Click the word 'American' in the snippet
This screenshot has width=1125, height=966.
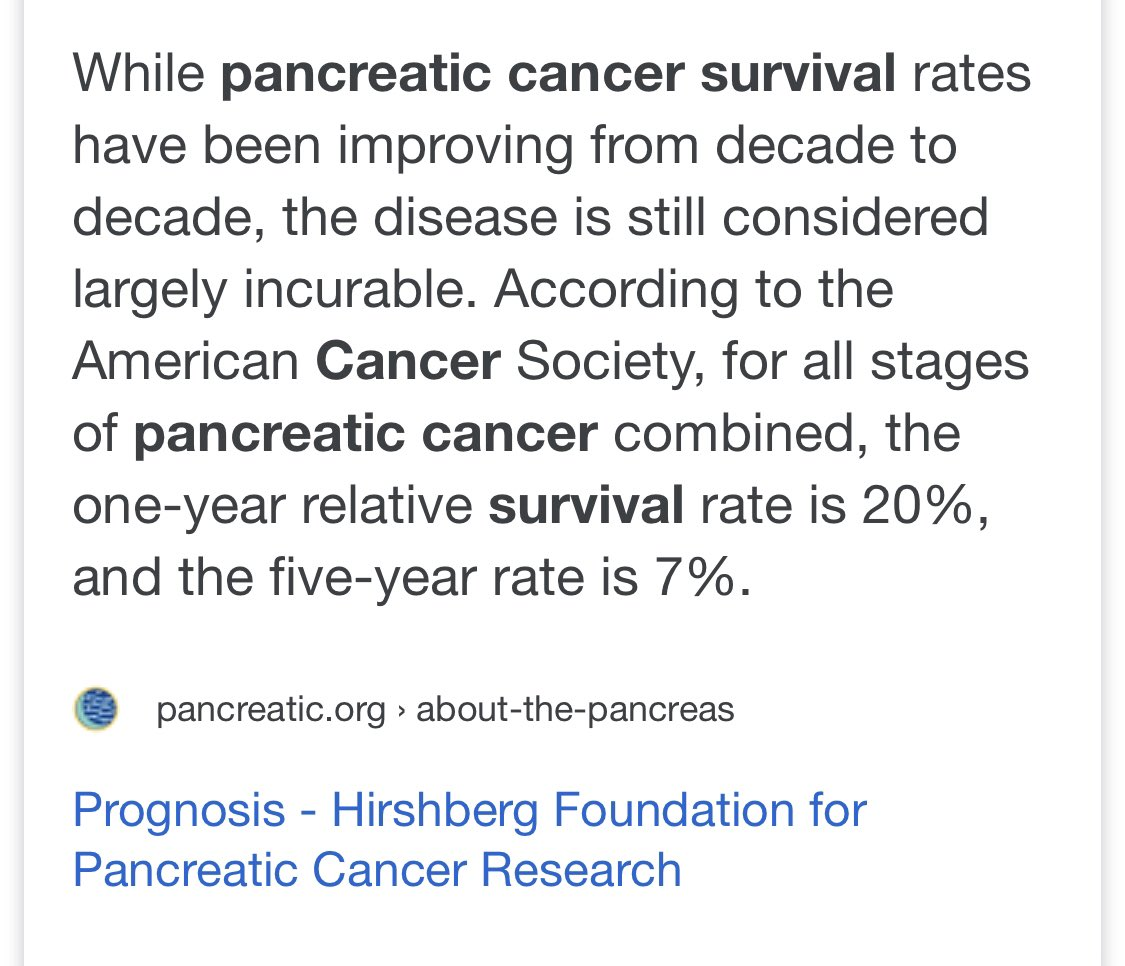[x=186, y=361]
